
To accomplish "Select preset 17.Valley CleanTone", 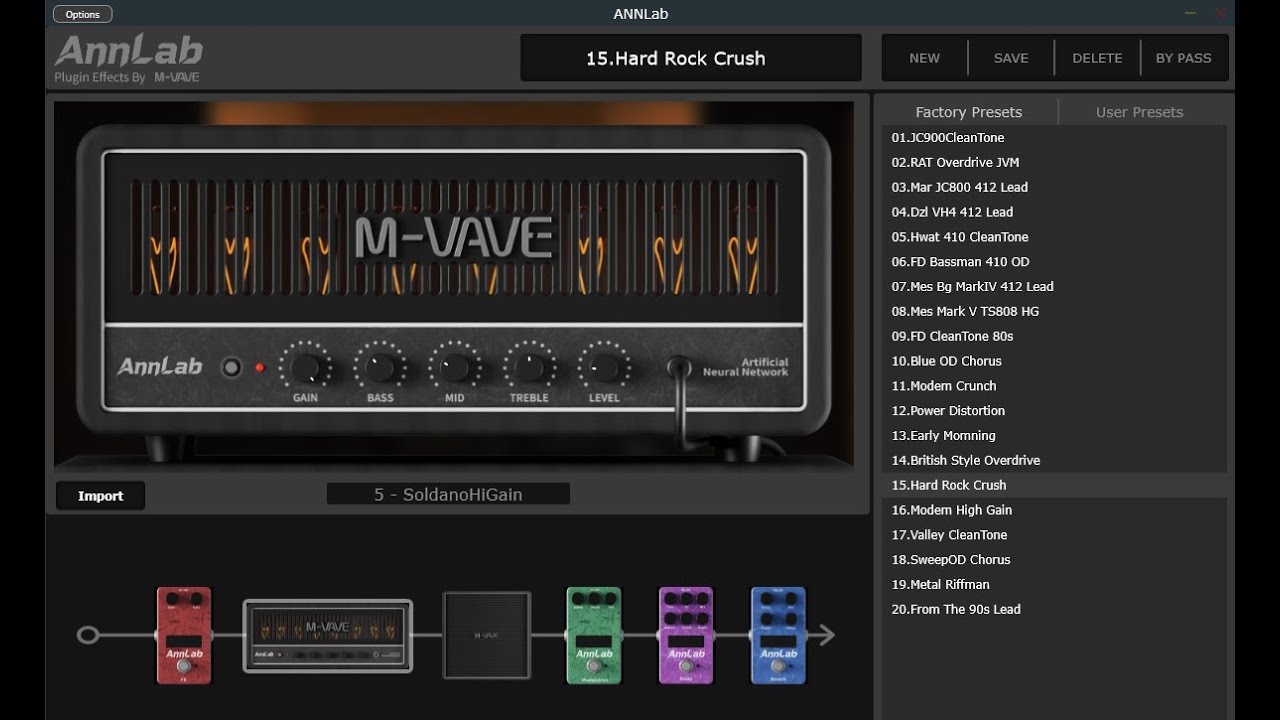I will 1054,535.
